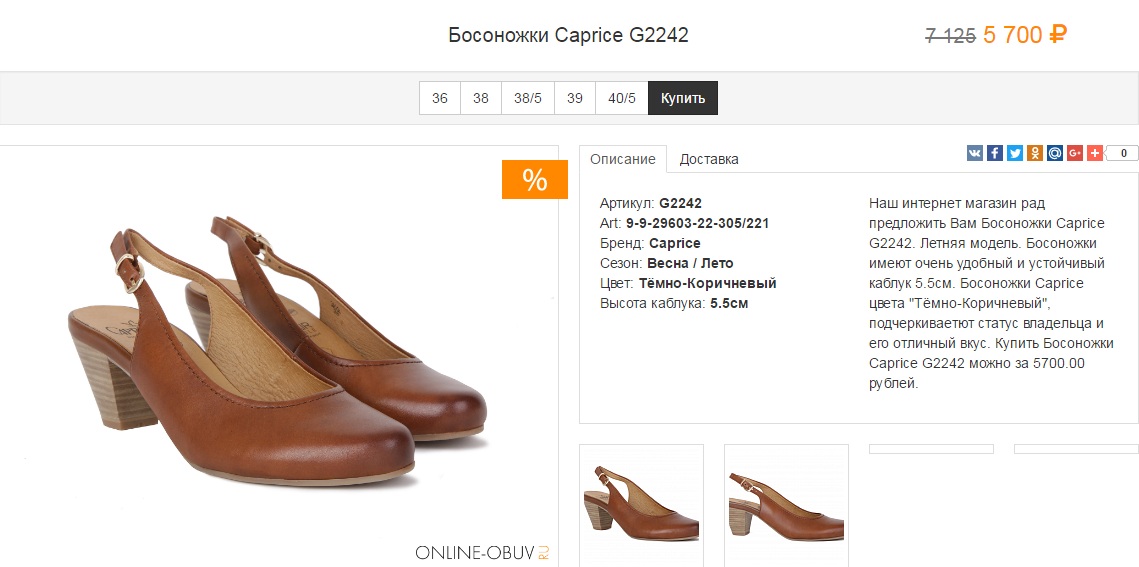Image resolution: width=1139 pixels, height=567 pixels.
Task: Select size 39 option
Action: [575, 98]
